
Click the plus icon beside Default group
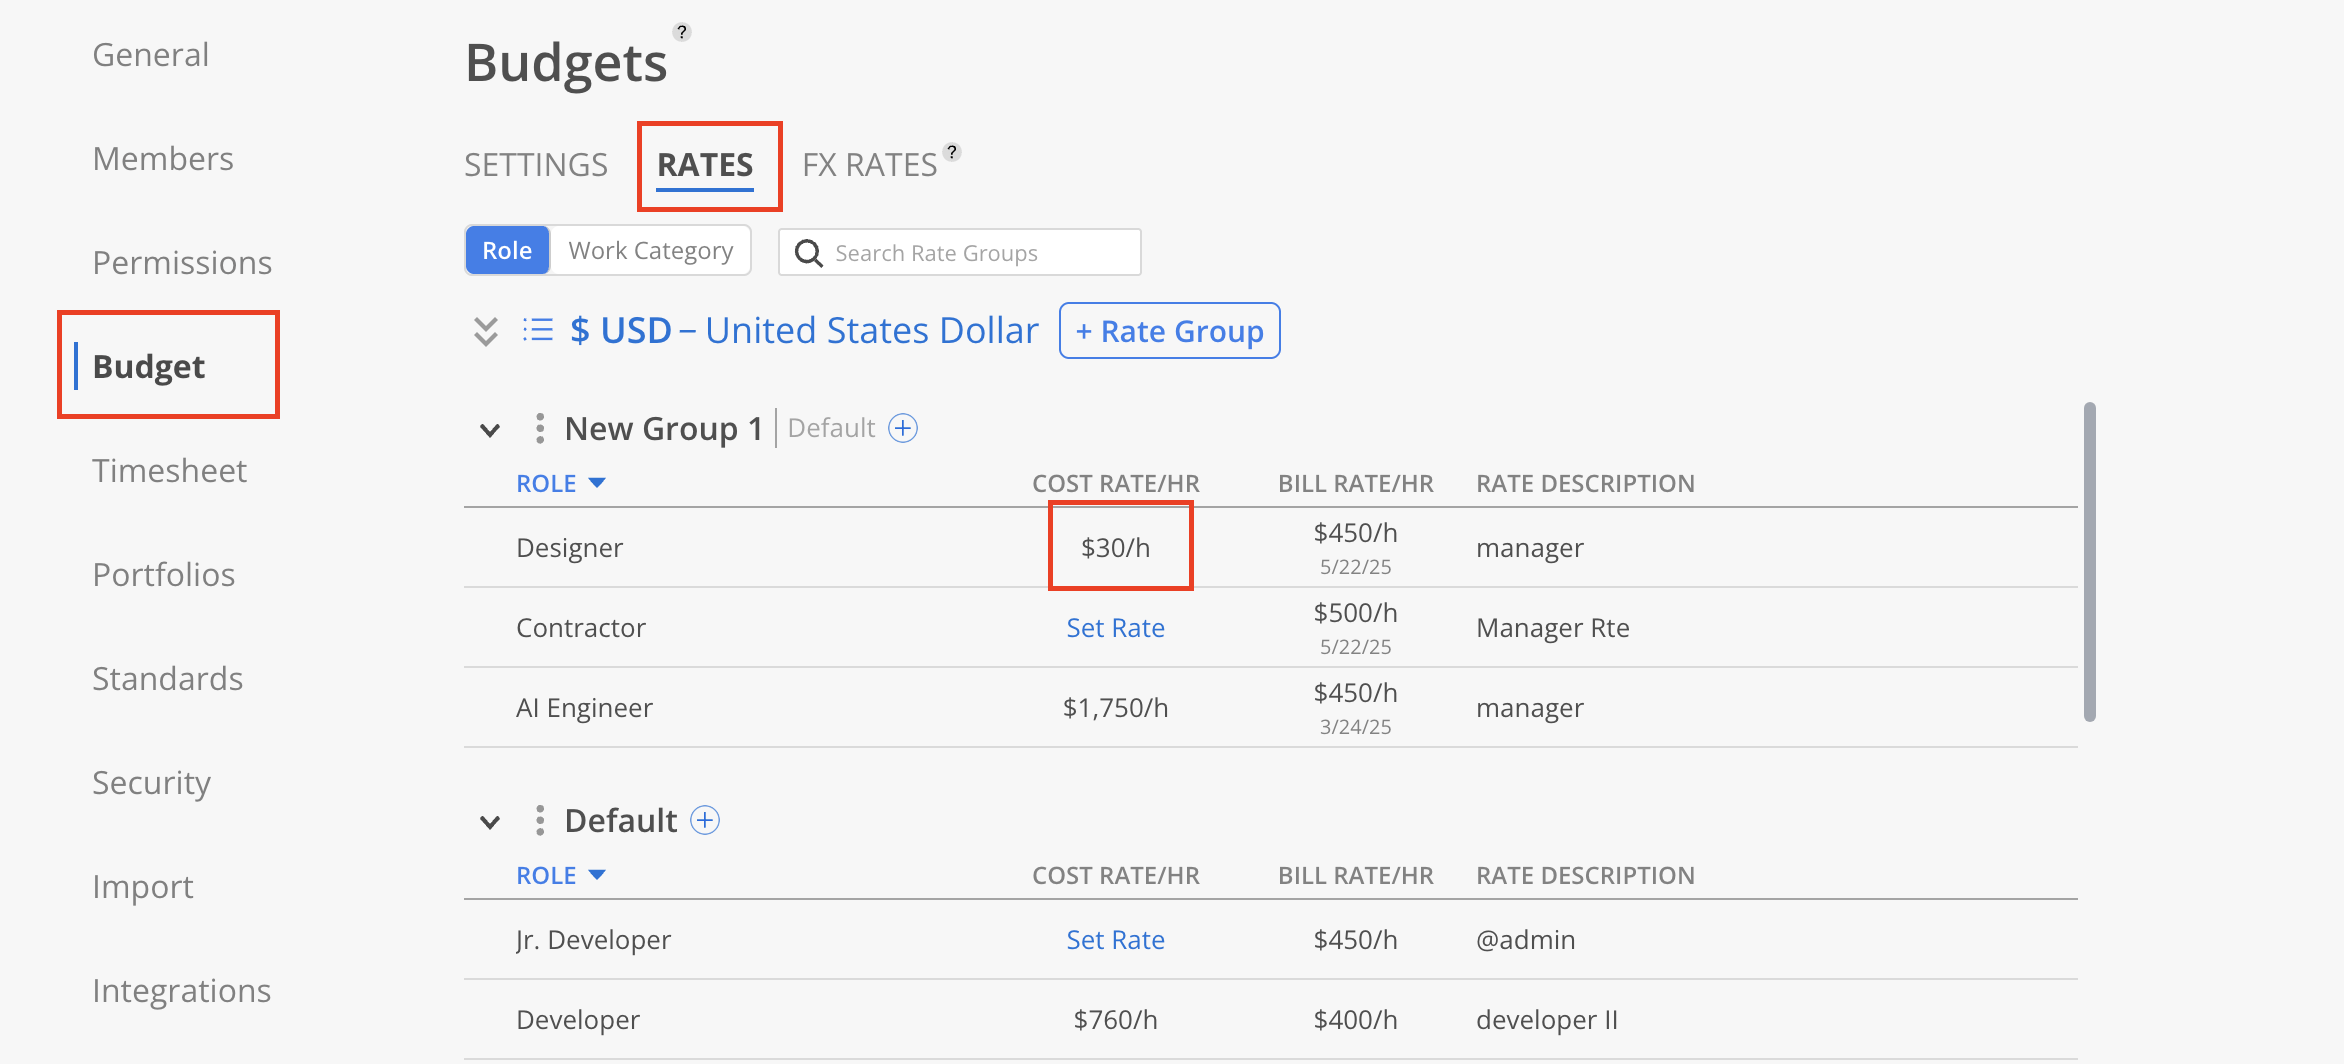click(x=705, y=821)
